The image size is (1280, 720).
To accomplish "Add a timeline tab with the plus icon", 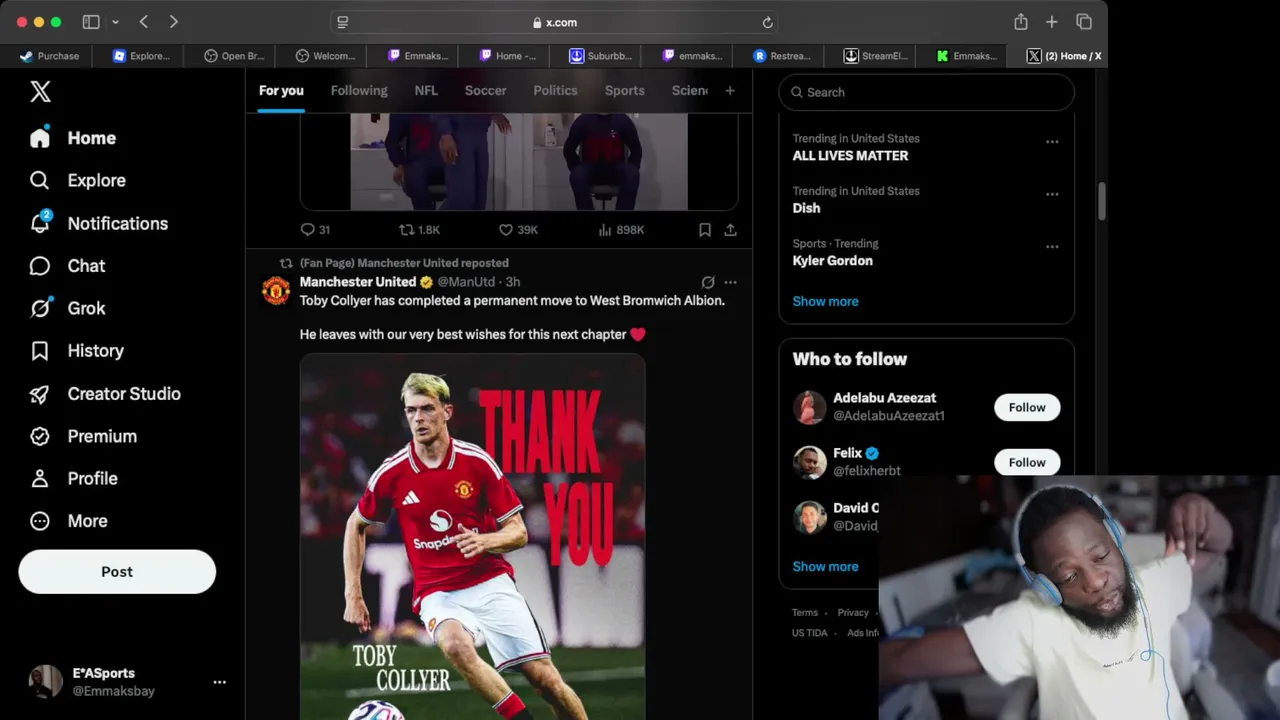I will click(730, 91).
